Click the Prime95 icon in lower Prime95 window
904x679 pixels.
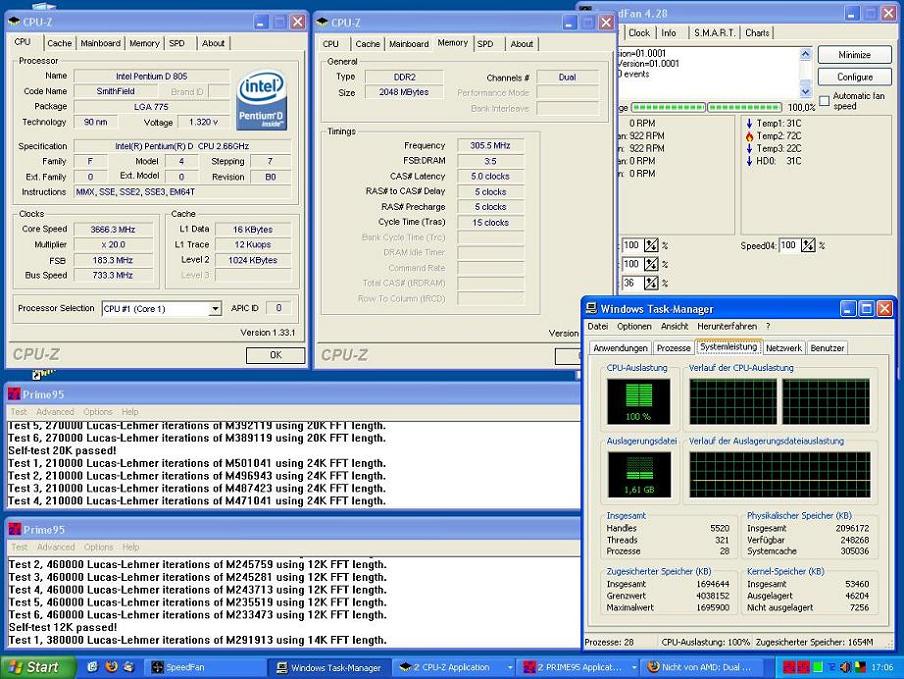click(x=15, y=529)
